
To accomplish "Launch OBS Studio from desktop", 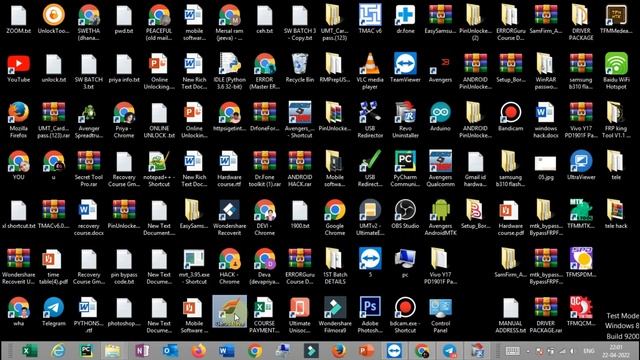I will click(x=405, y=214).
